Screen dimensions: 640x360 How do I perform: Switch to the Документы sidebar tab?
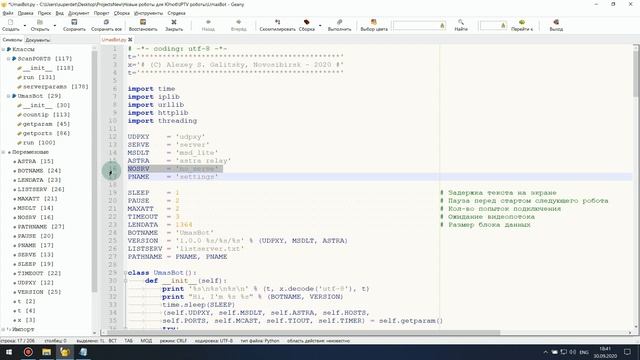click(38, 40)
